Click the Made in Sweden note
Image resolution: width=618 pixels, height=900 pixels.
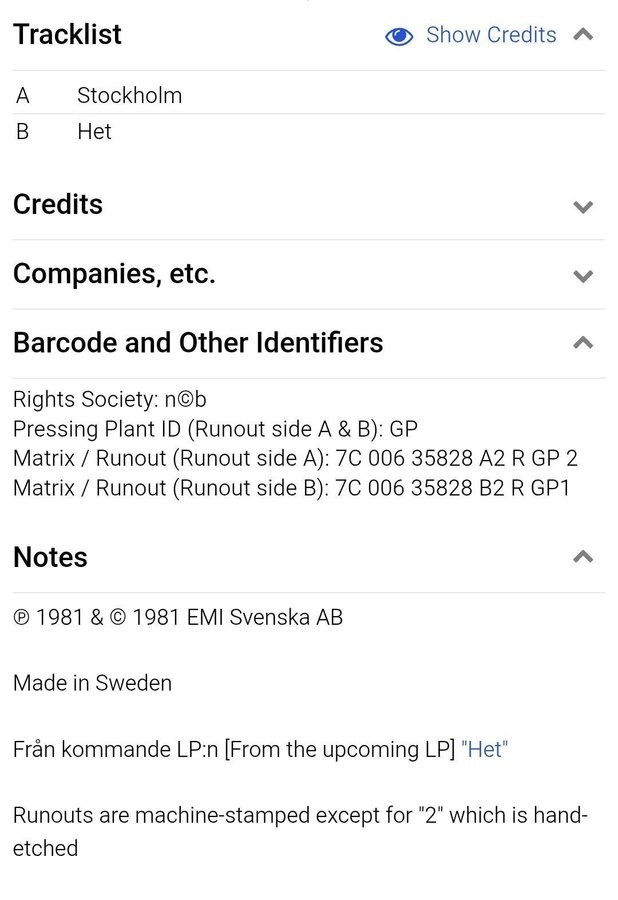(92, 683)
